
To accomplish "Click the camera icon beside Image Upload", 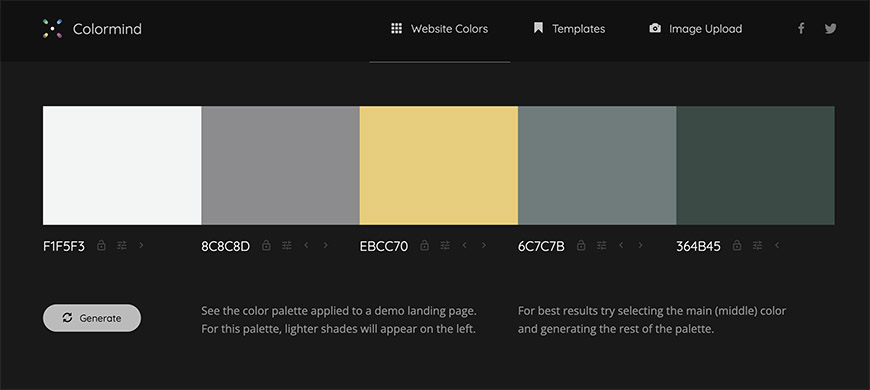I will coord(655,28).
